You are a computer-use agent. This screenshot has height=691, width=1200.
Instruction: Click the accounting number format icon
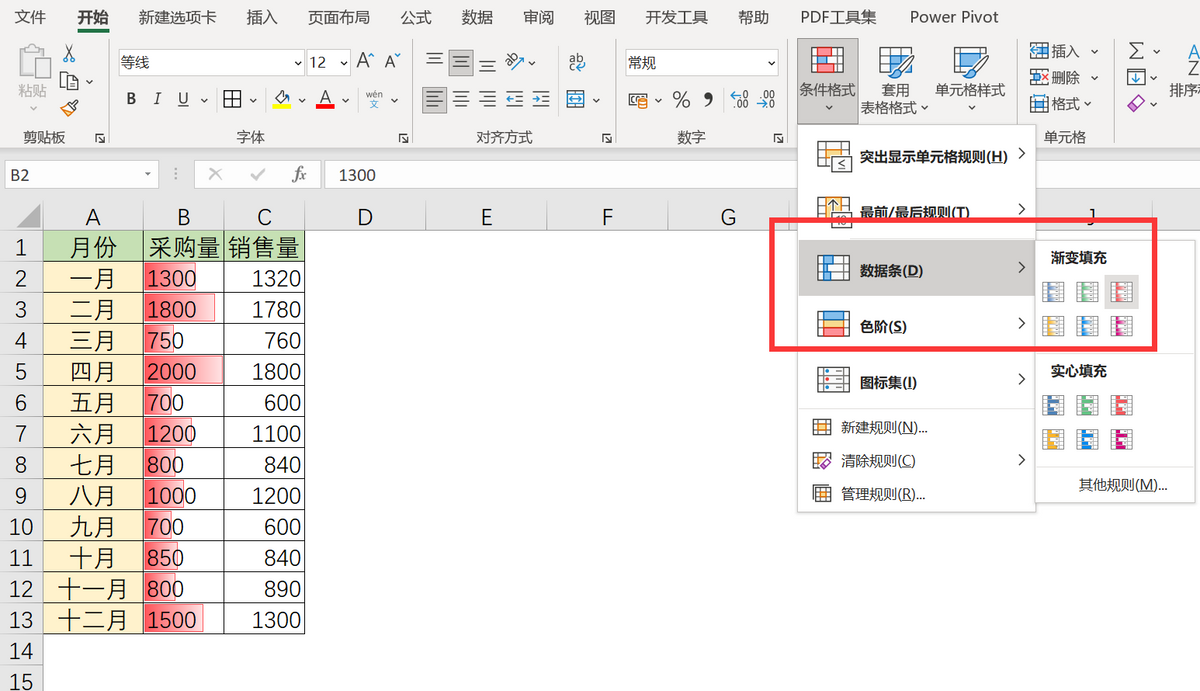pos(638,100)
